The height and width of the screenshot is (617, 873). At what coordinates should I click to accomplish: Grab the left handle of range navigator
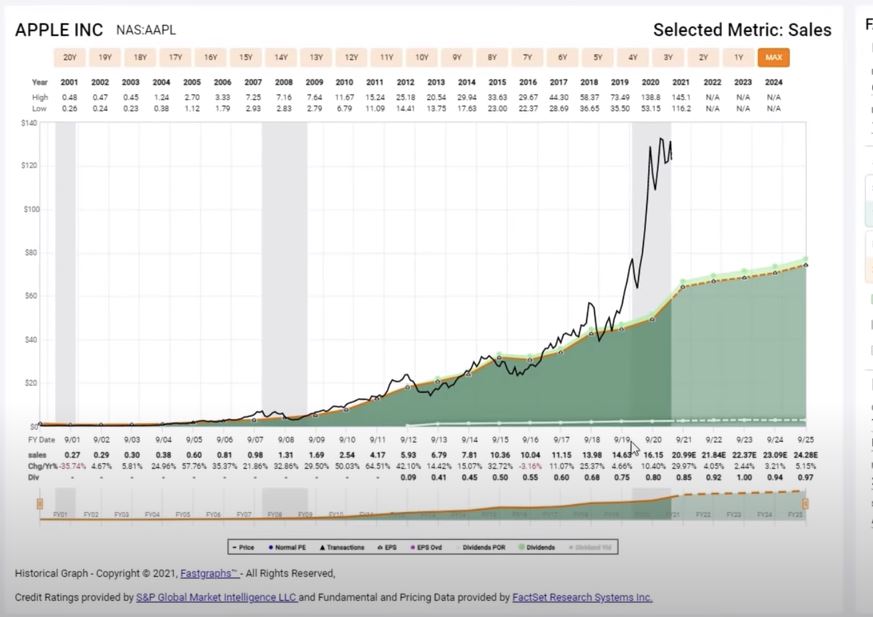click(x=40, y=504)
